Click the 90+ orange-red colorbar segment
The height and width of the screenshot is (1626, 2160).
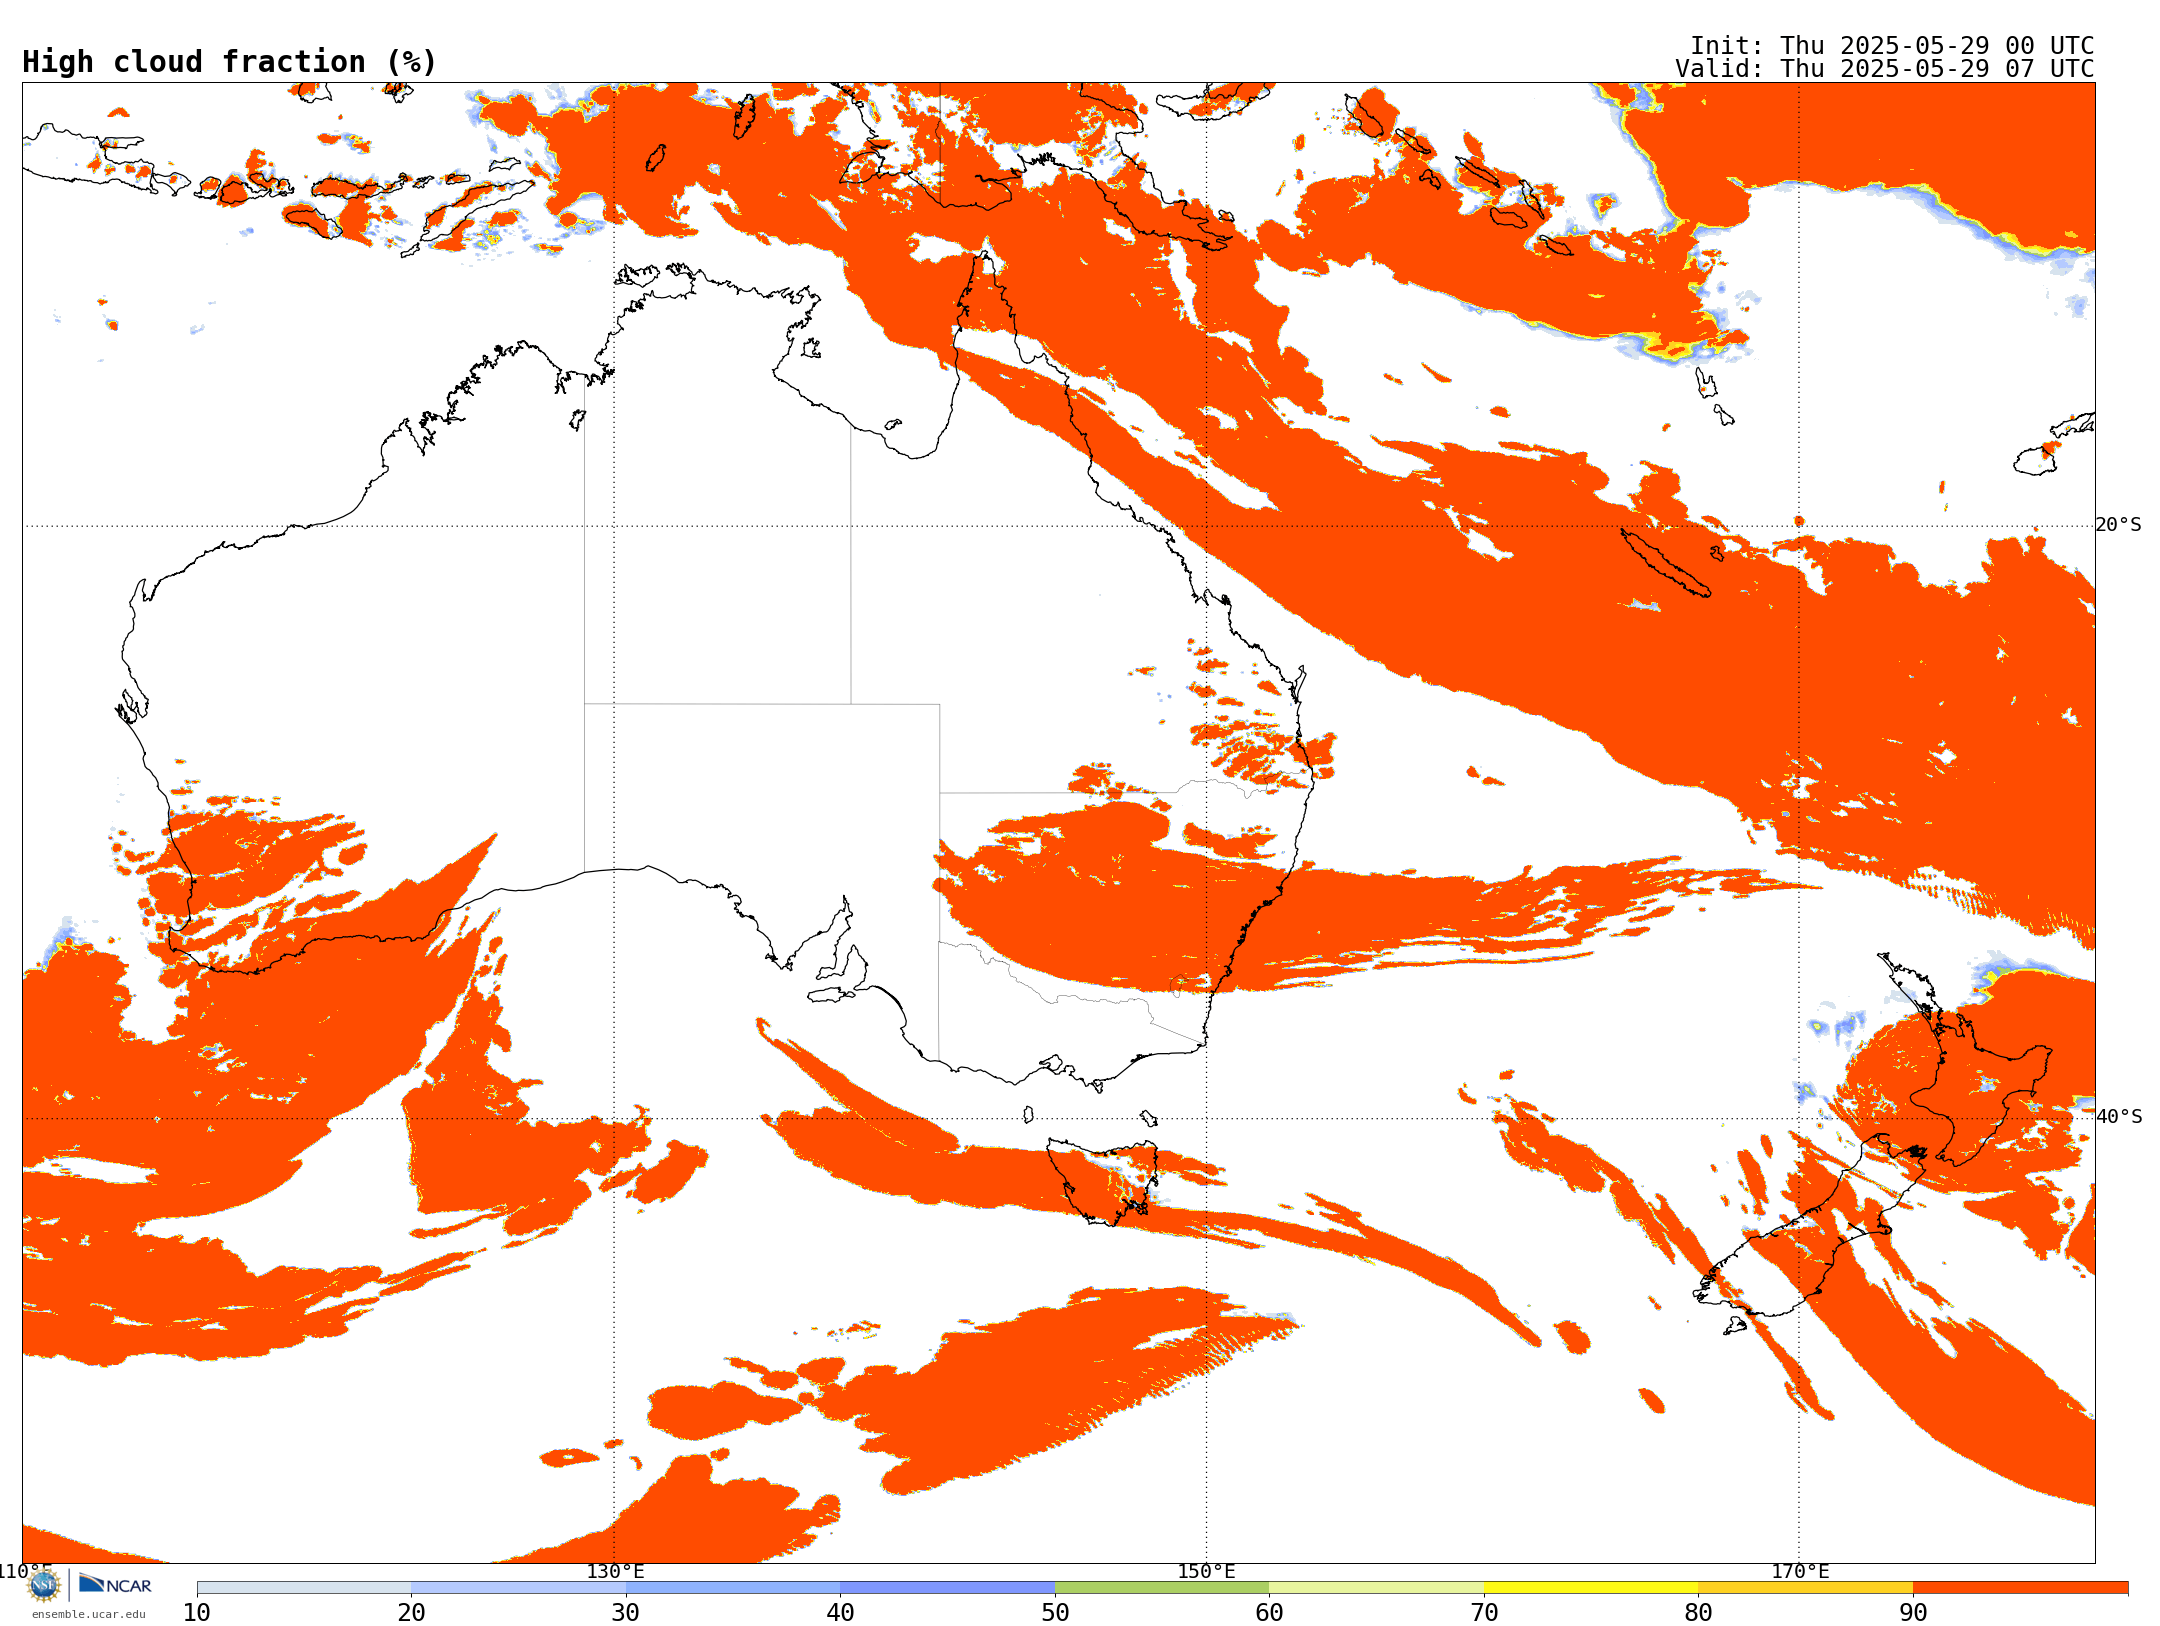2020,1588
